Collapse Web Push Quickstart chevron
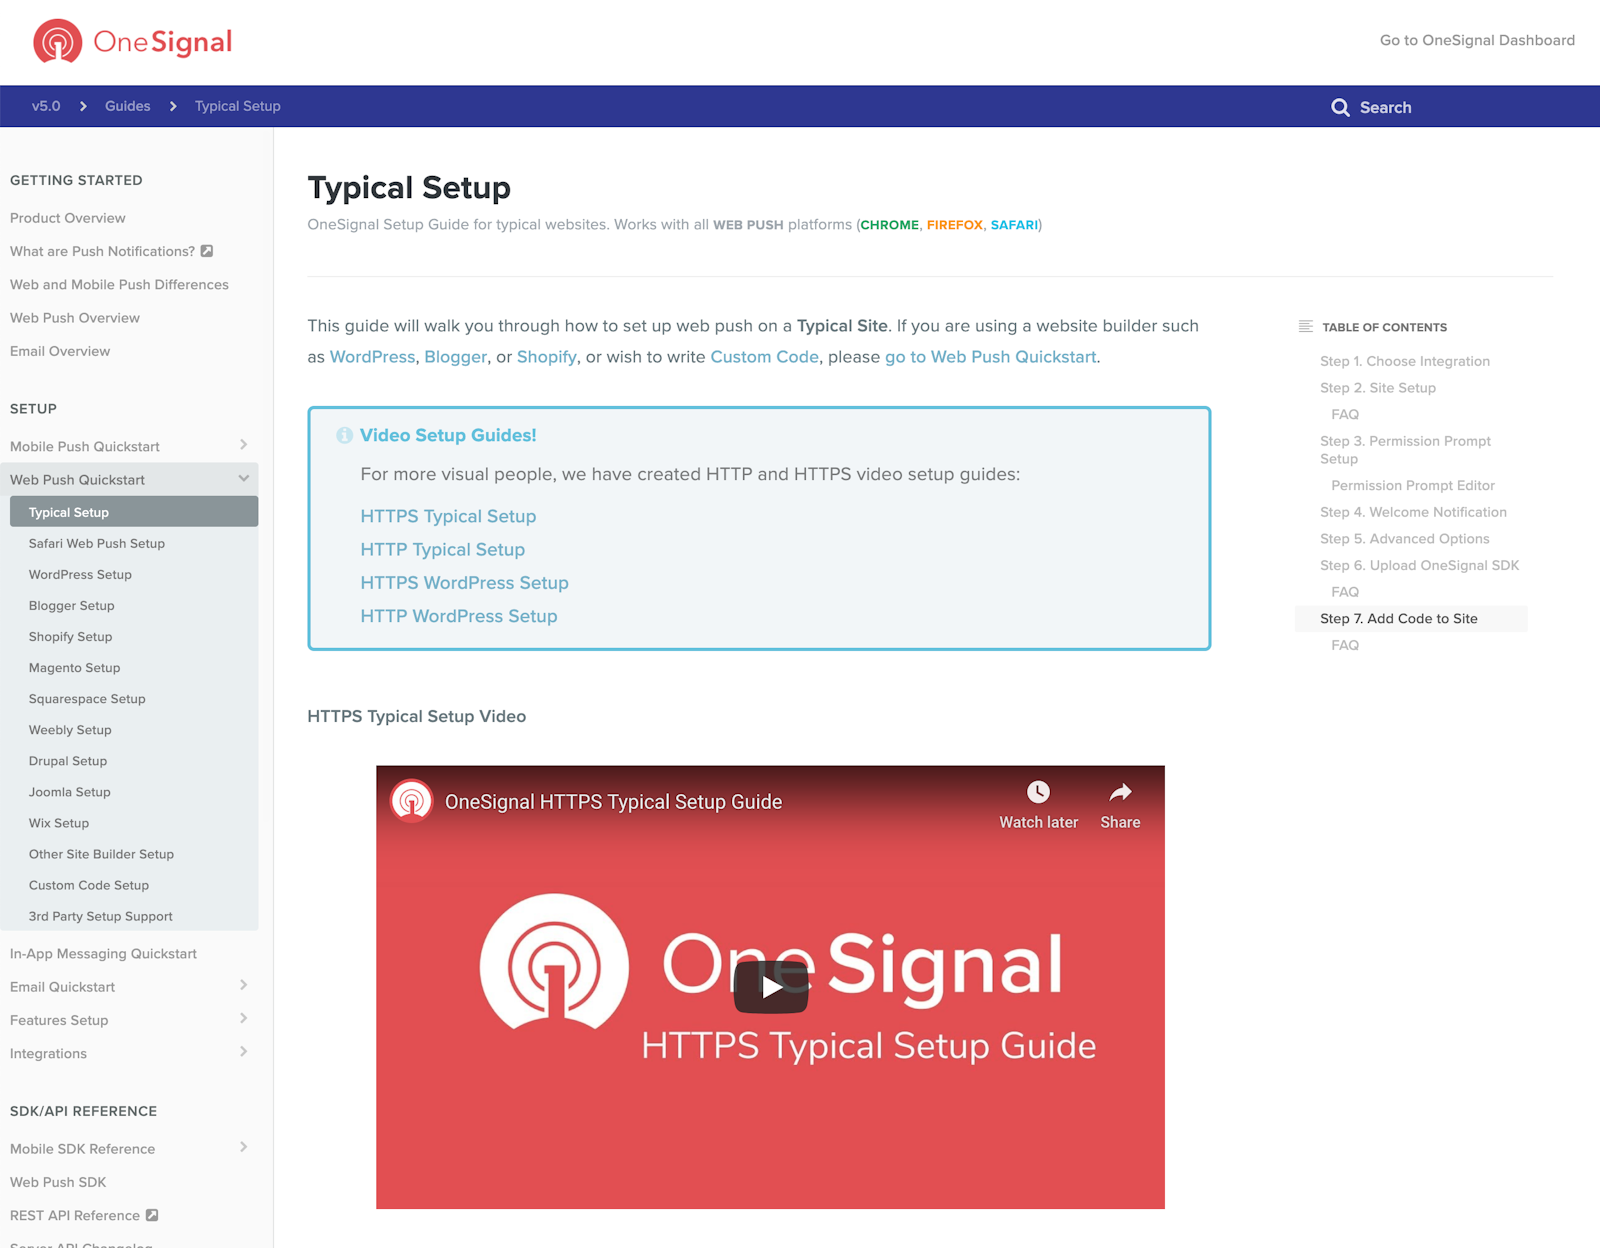 (243, 479)
